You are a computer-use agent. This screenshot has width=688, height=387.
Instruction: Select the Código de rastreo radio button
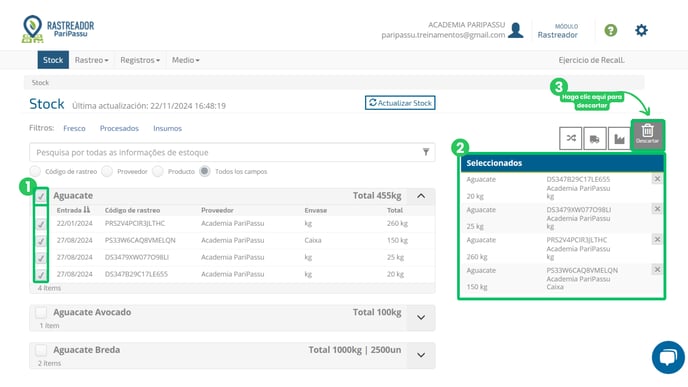pos(35,171)
